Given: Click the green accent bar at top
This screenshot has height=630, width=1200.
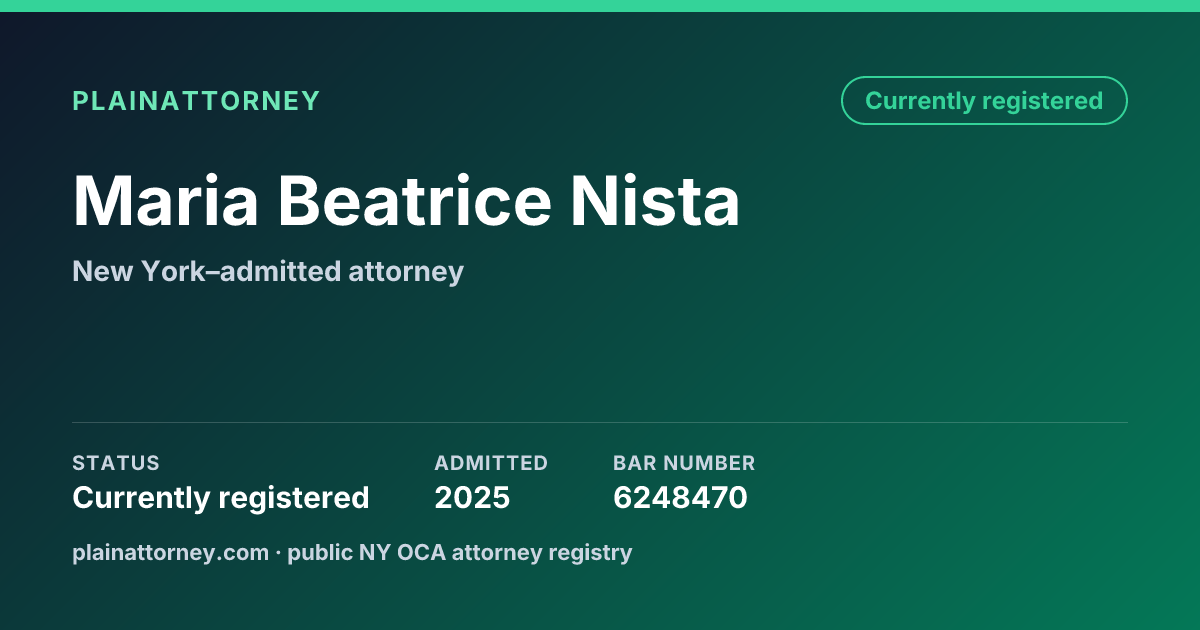Looking at the screenshot, I should [600, 6].
